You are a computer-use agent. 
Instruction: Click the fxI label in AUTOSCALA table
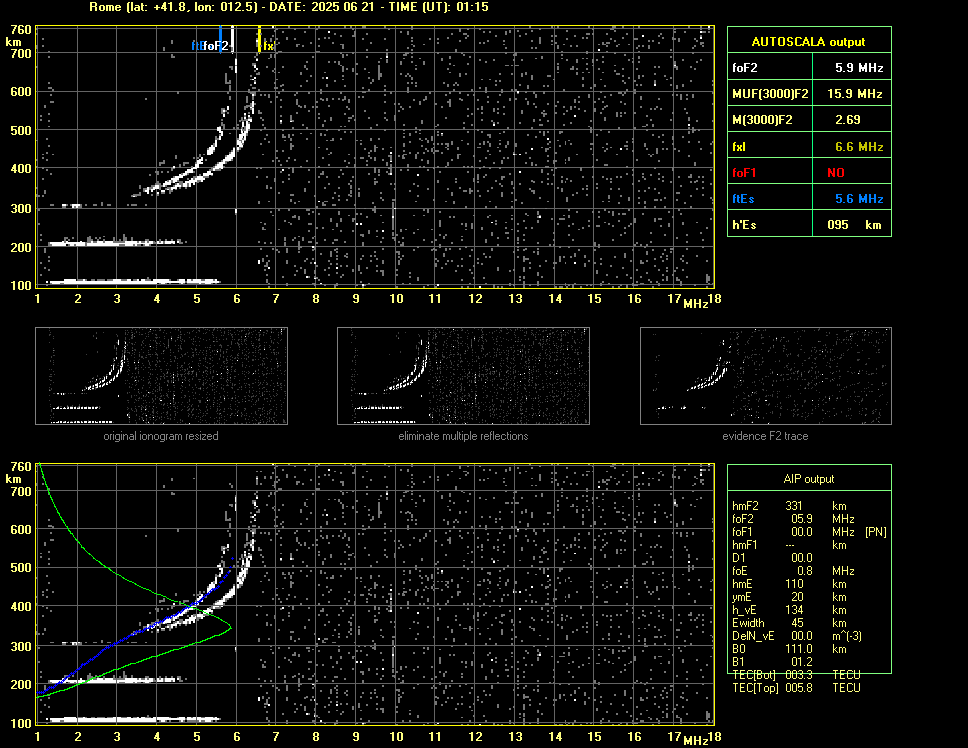coord(738,147)
